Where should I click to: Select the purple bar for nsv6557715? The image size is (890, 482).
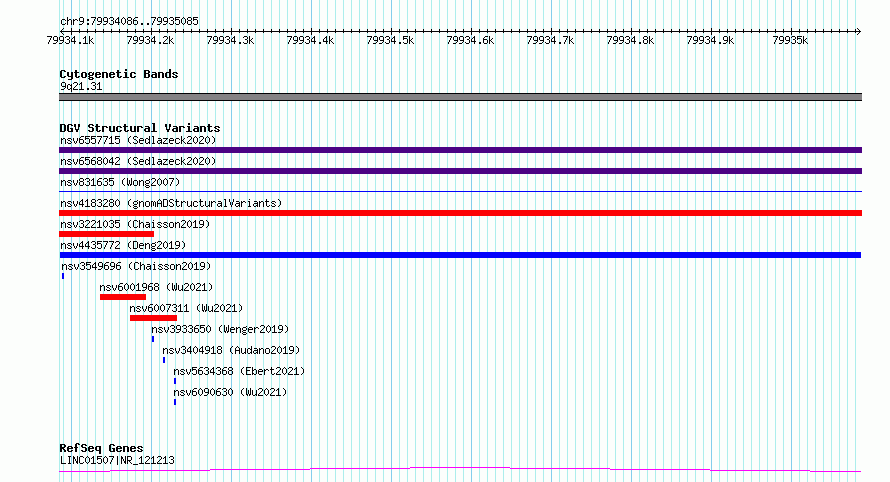tap(460, 150)
